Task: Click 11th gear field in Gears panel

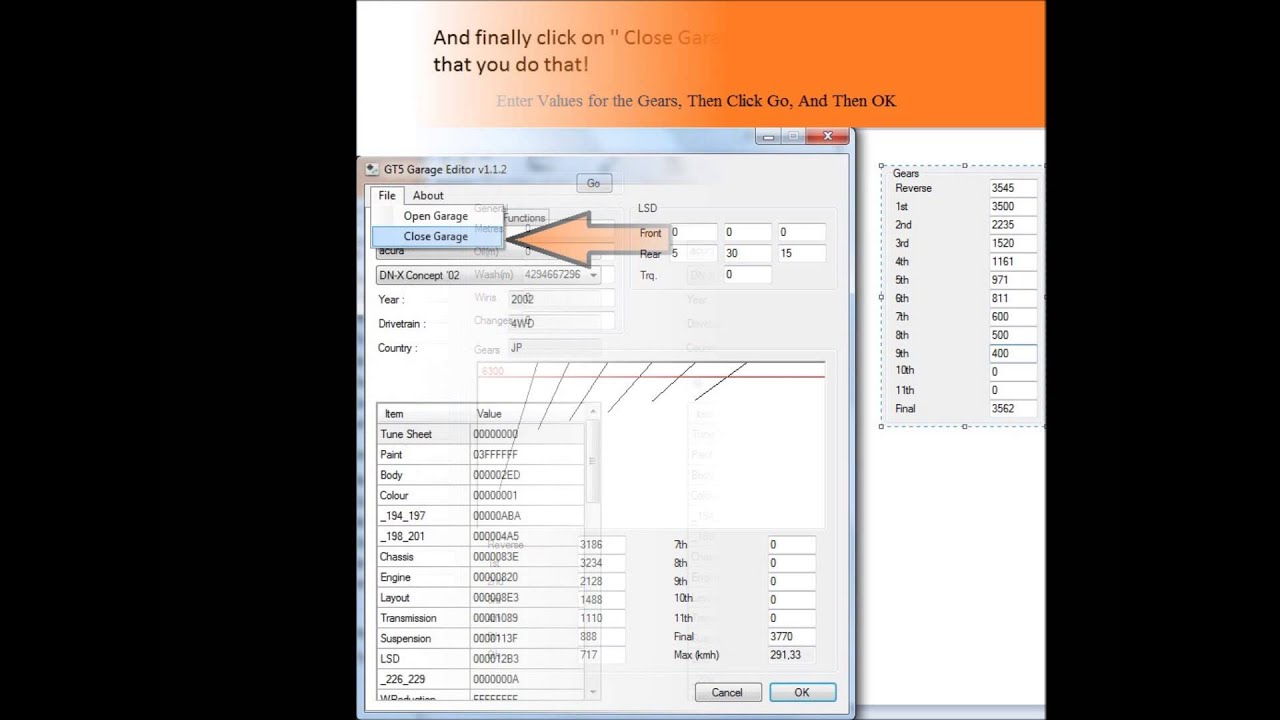Action: point(1012,390)
